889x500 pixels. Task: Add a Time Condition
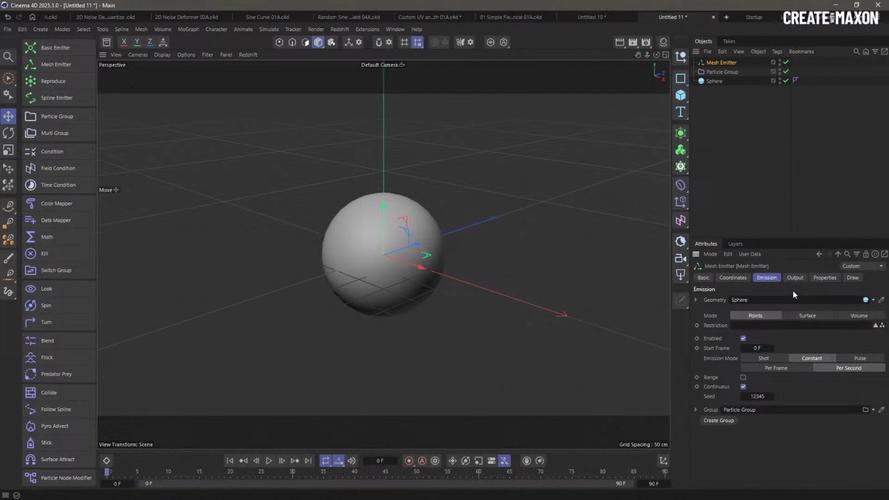pos(58,185)
